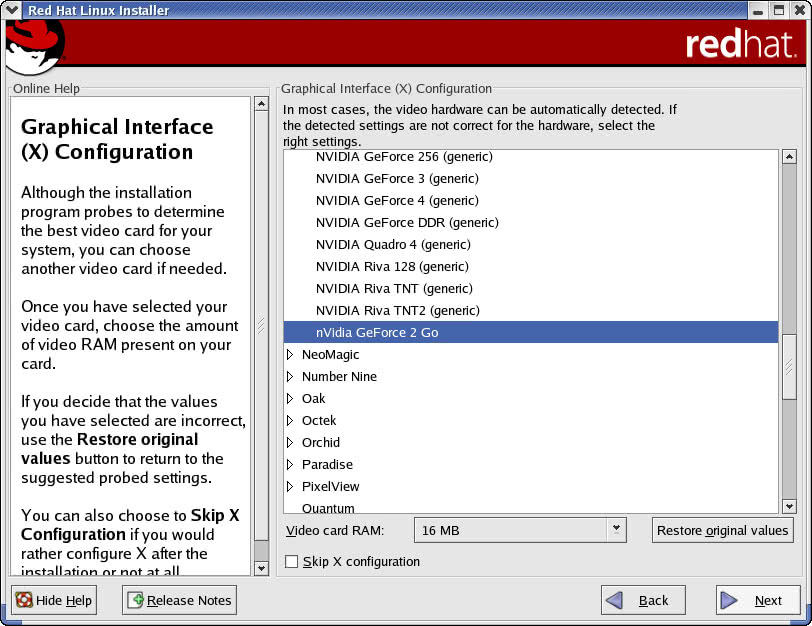This screenshot has height=626, width=812.
Task: Click the Next right-arrow icon
Action: (729, 600)
